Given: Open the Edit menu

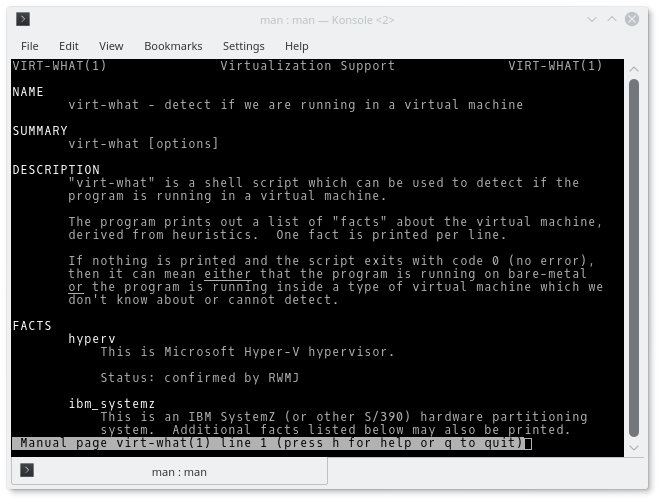Looking at the screenshot, I should [x=68, y=46].
